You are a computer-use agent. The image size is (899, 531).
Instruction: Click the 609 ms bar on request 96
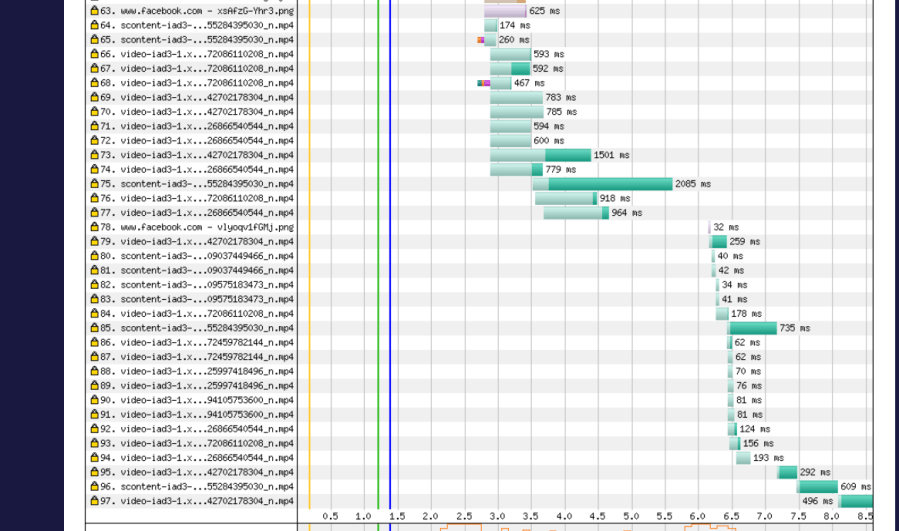[x=817, y=487]
